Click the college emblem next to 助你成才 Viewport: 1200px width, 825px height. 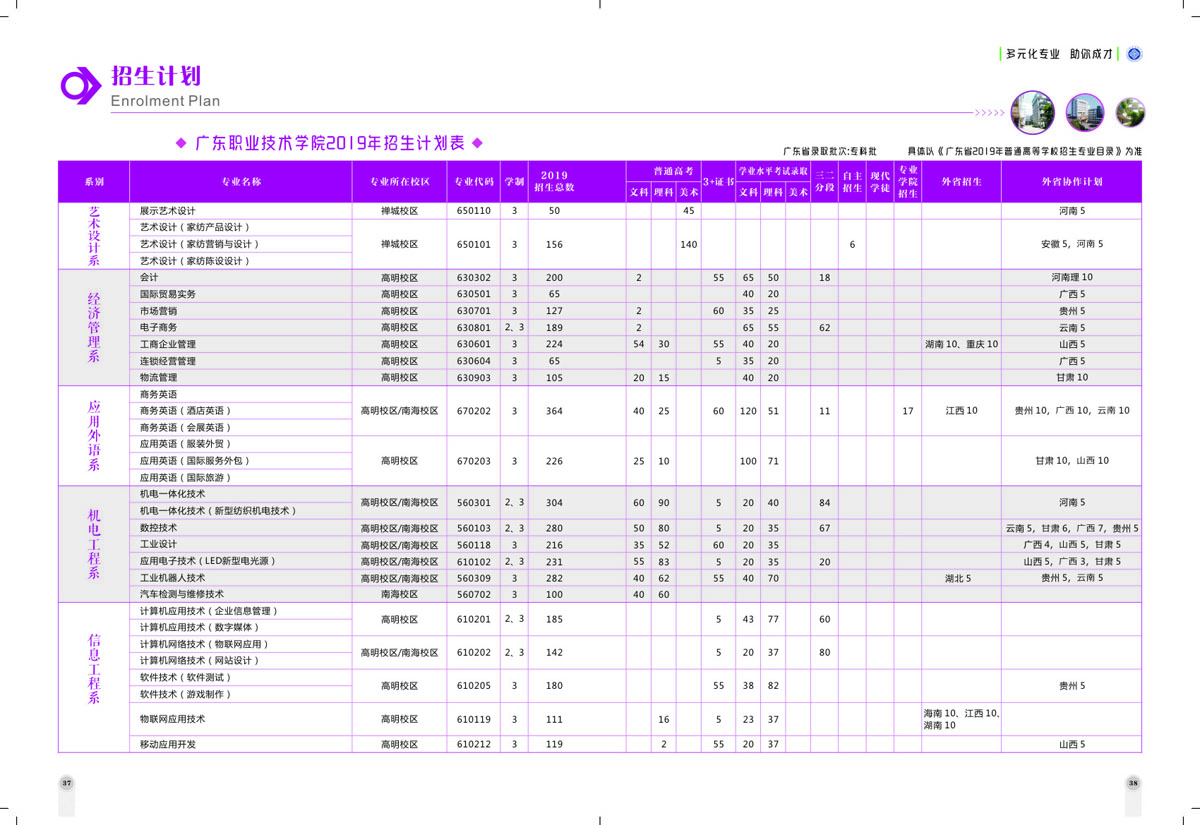(x=1134, y=54)
